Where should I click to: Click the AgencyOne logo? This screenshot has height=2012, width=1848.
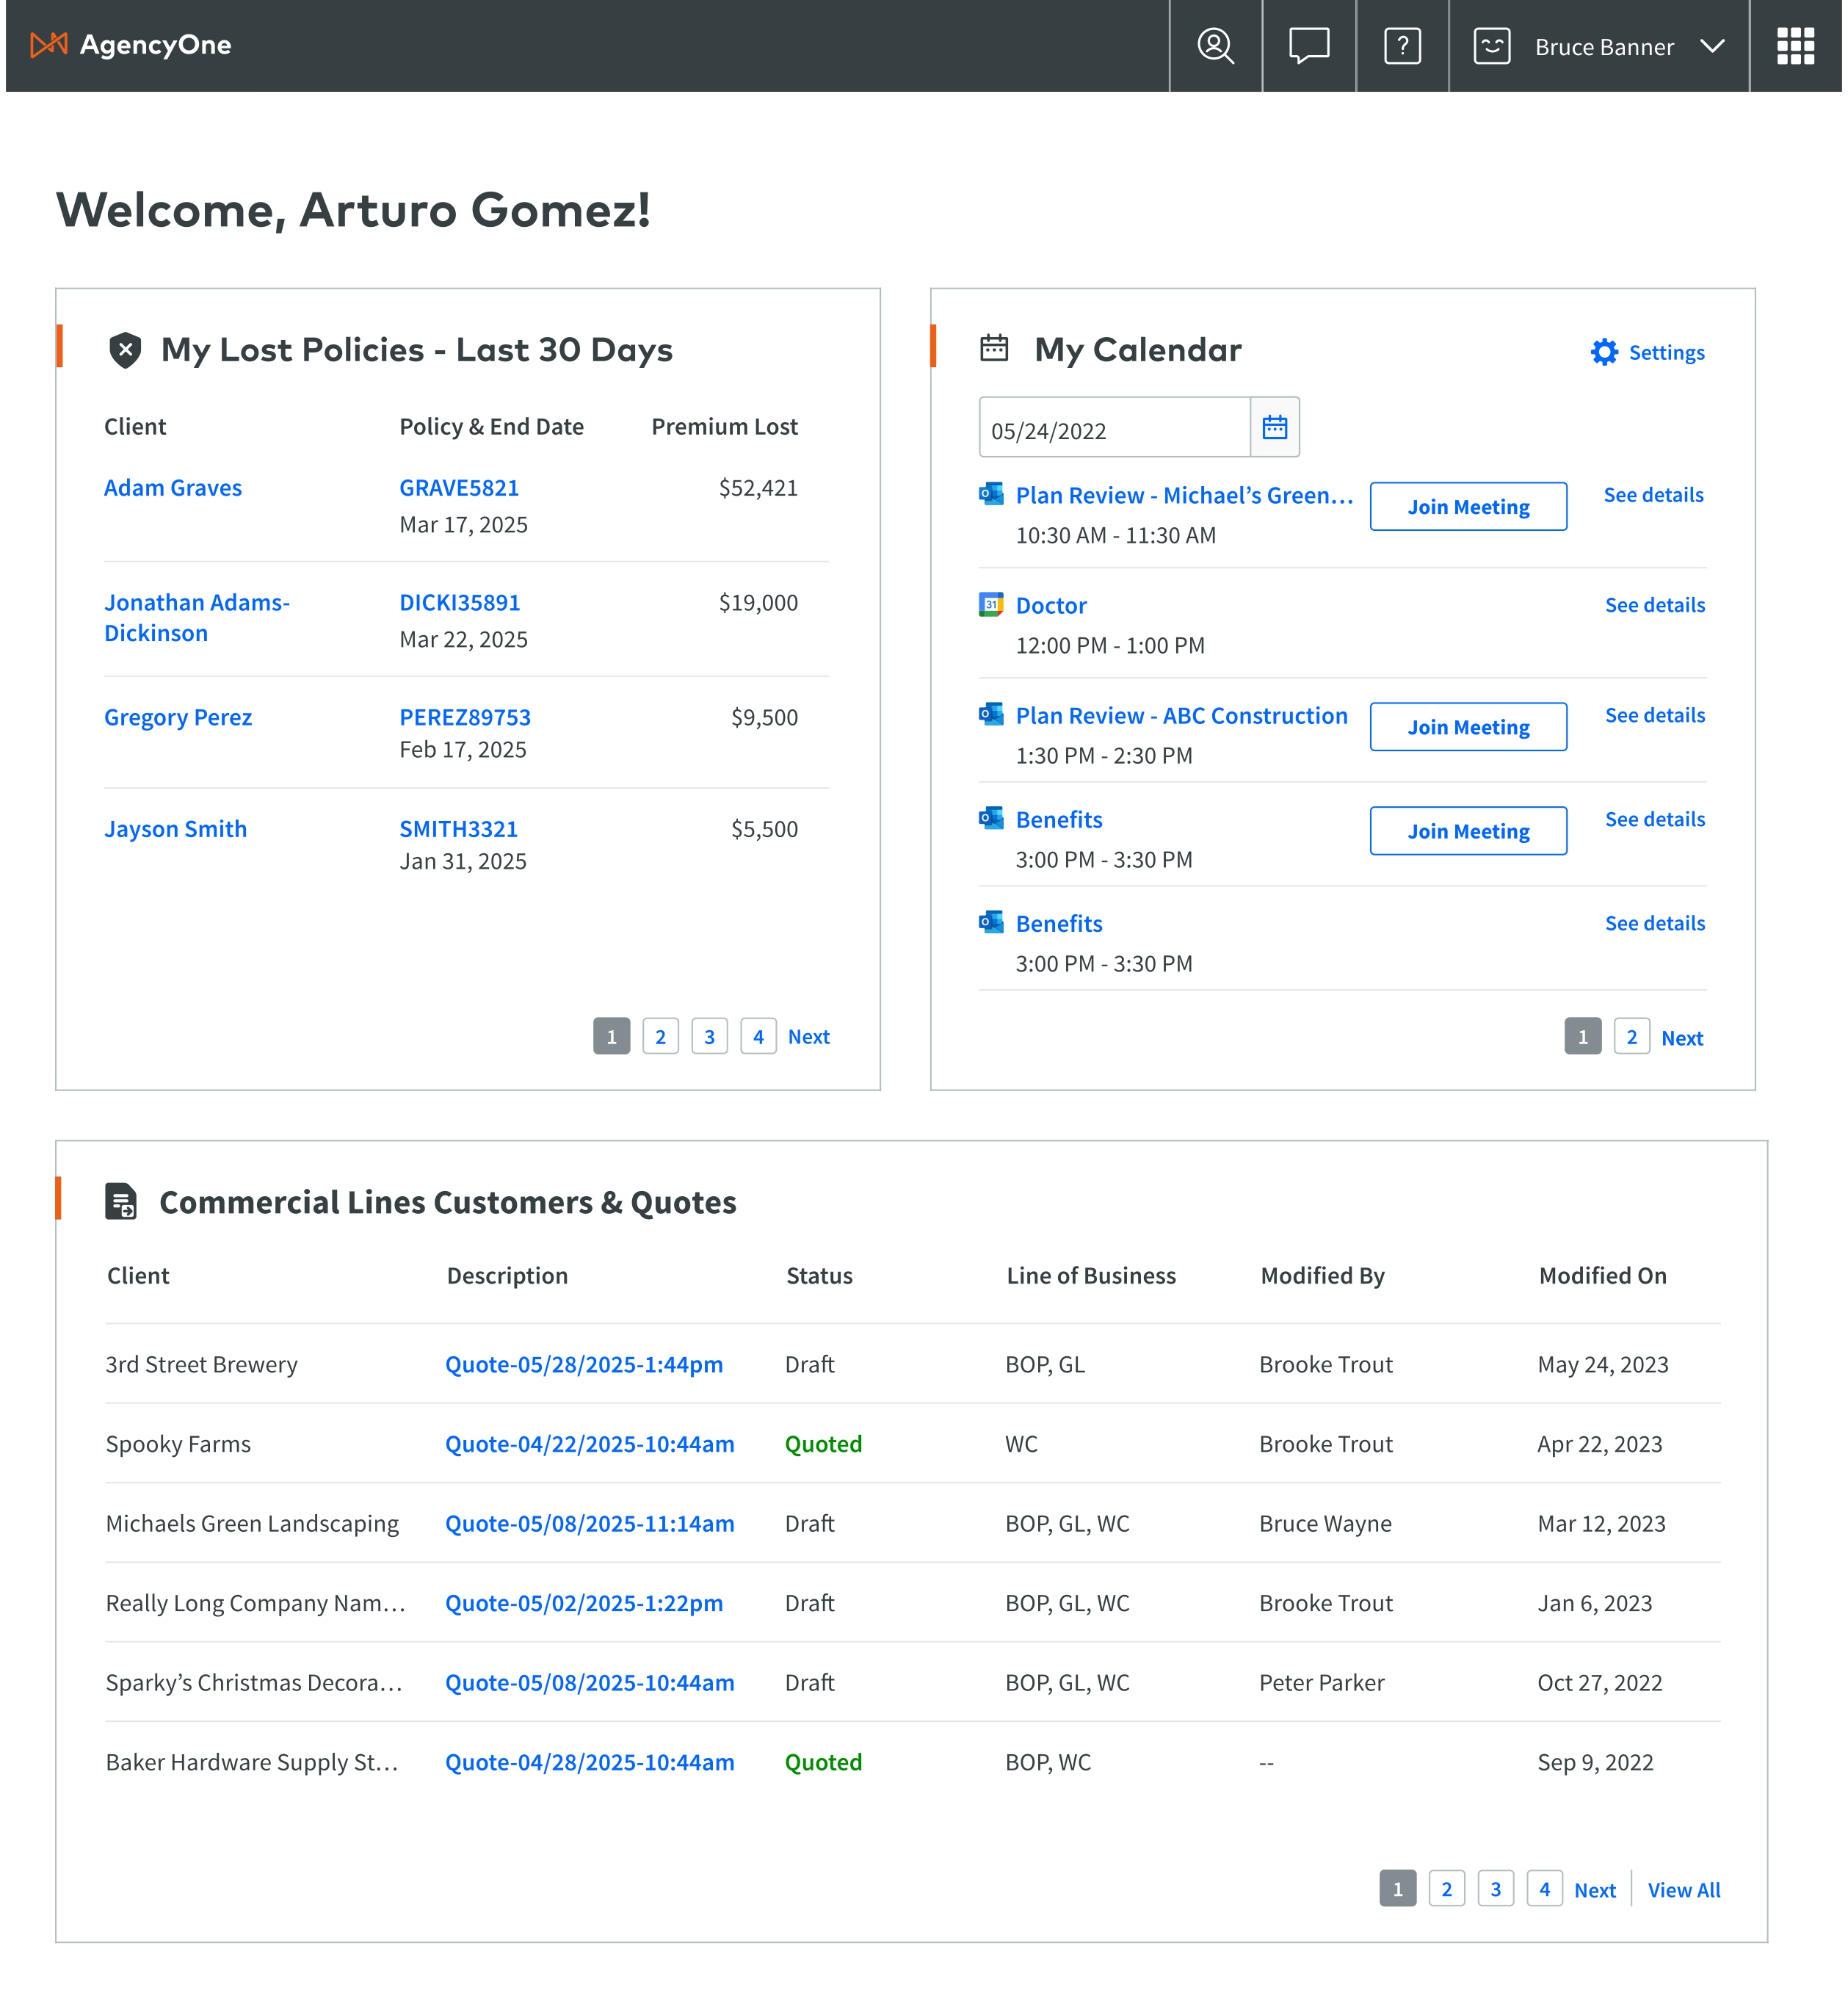pyautogui.click(x=131, y=45)
